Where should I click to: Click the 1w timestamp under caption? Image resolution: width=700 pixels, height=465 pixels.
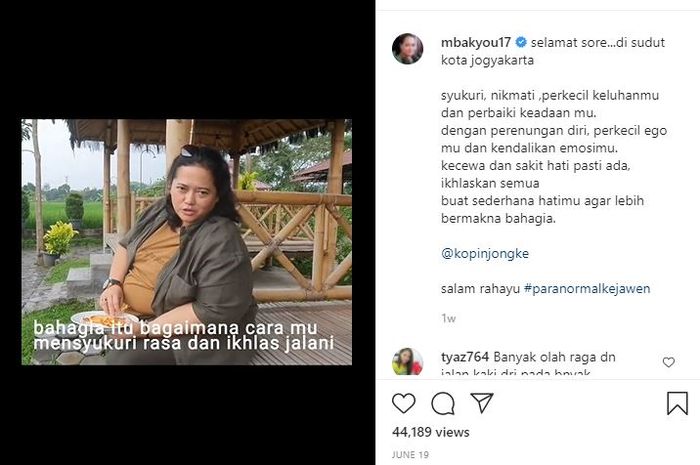click(x=448, y=318)
